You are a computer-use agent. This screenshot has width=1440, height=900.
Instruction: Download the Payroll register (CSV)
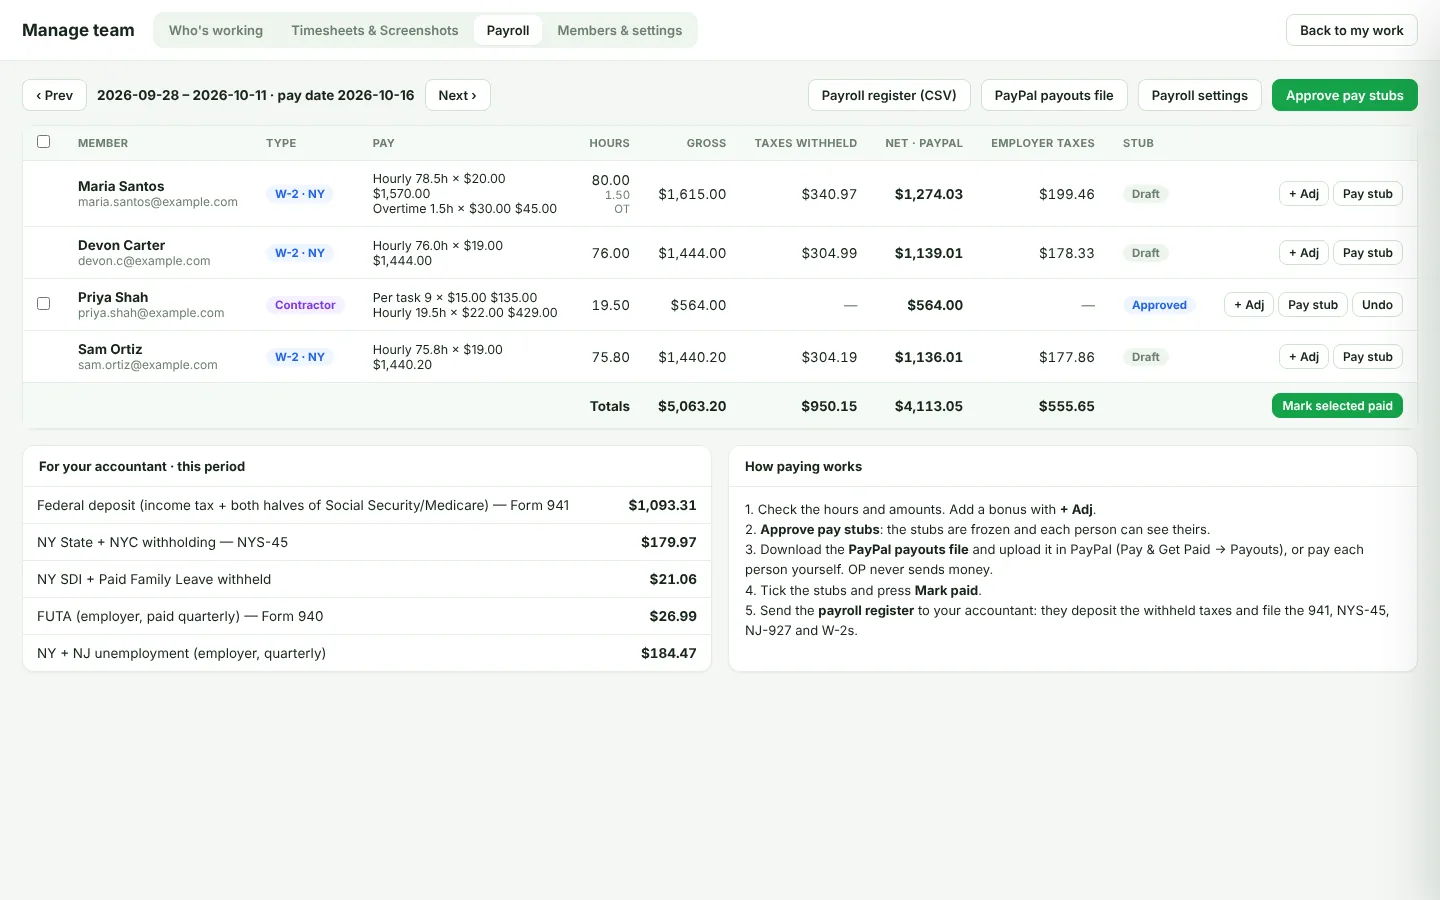tap(889, 95)
